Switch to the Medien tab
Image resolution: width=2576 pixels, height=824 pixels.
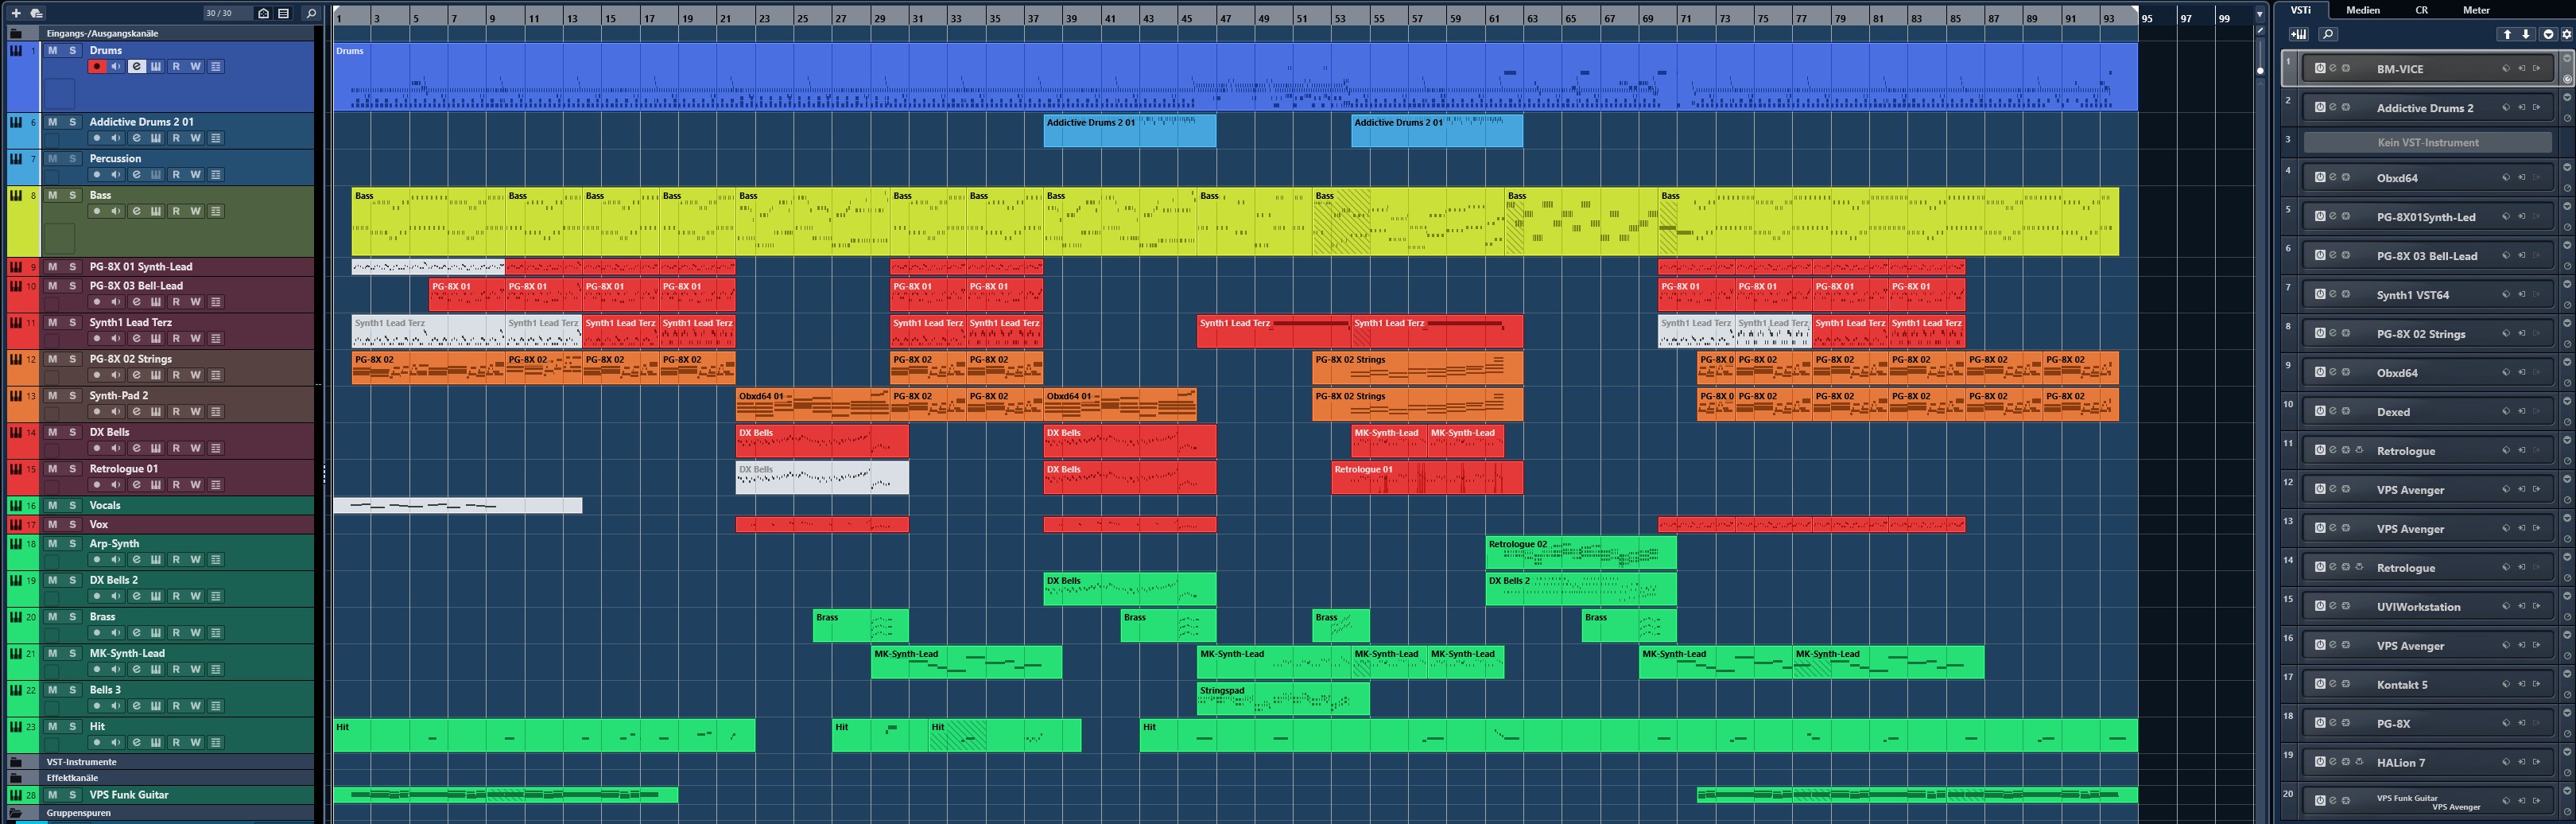coord(2363,10)
